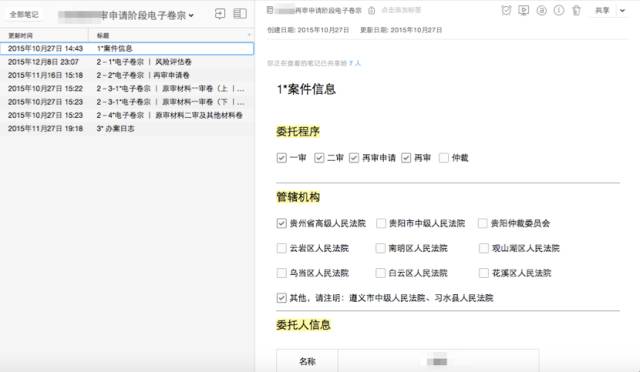Check the 云岩区人民法院 checkbox

coord(282,248)
